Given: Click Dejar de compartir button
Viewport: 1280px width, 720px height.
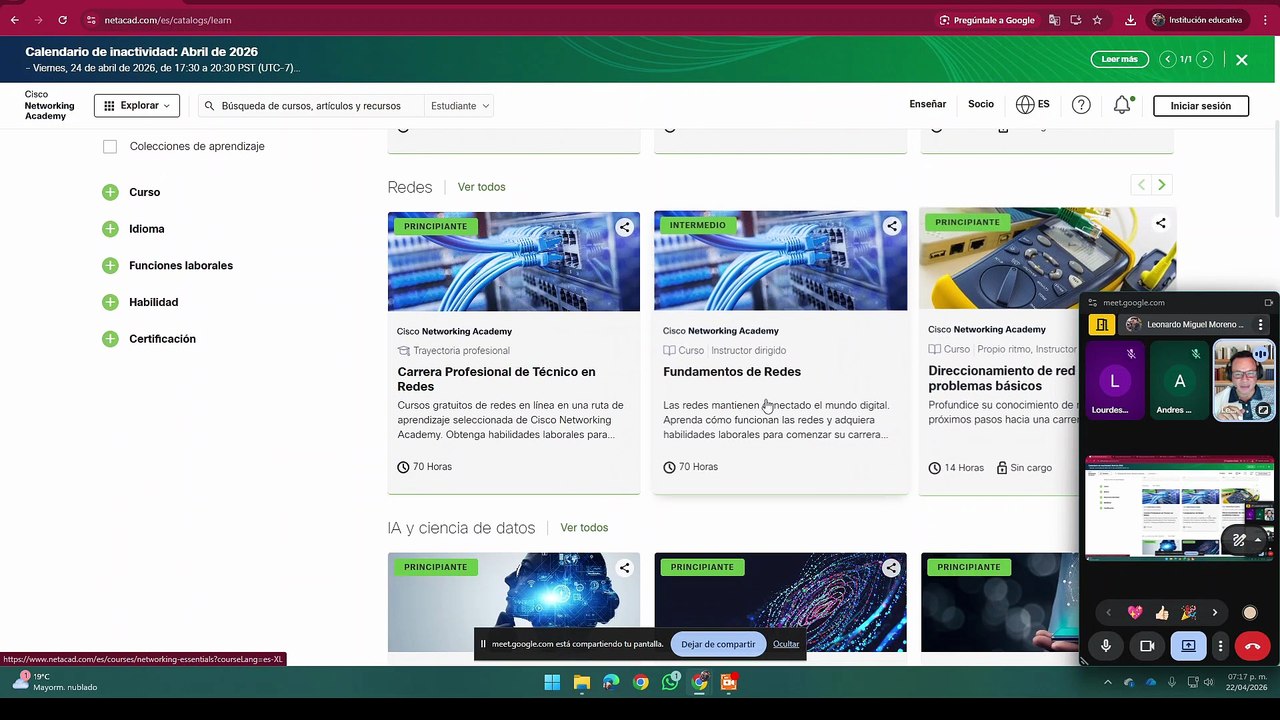Looking at the screenshot, I should [718, 644].
